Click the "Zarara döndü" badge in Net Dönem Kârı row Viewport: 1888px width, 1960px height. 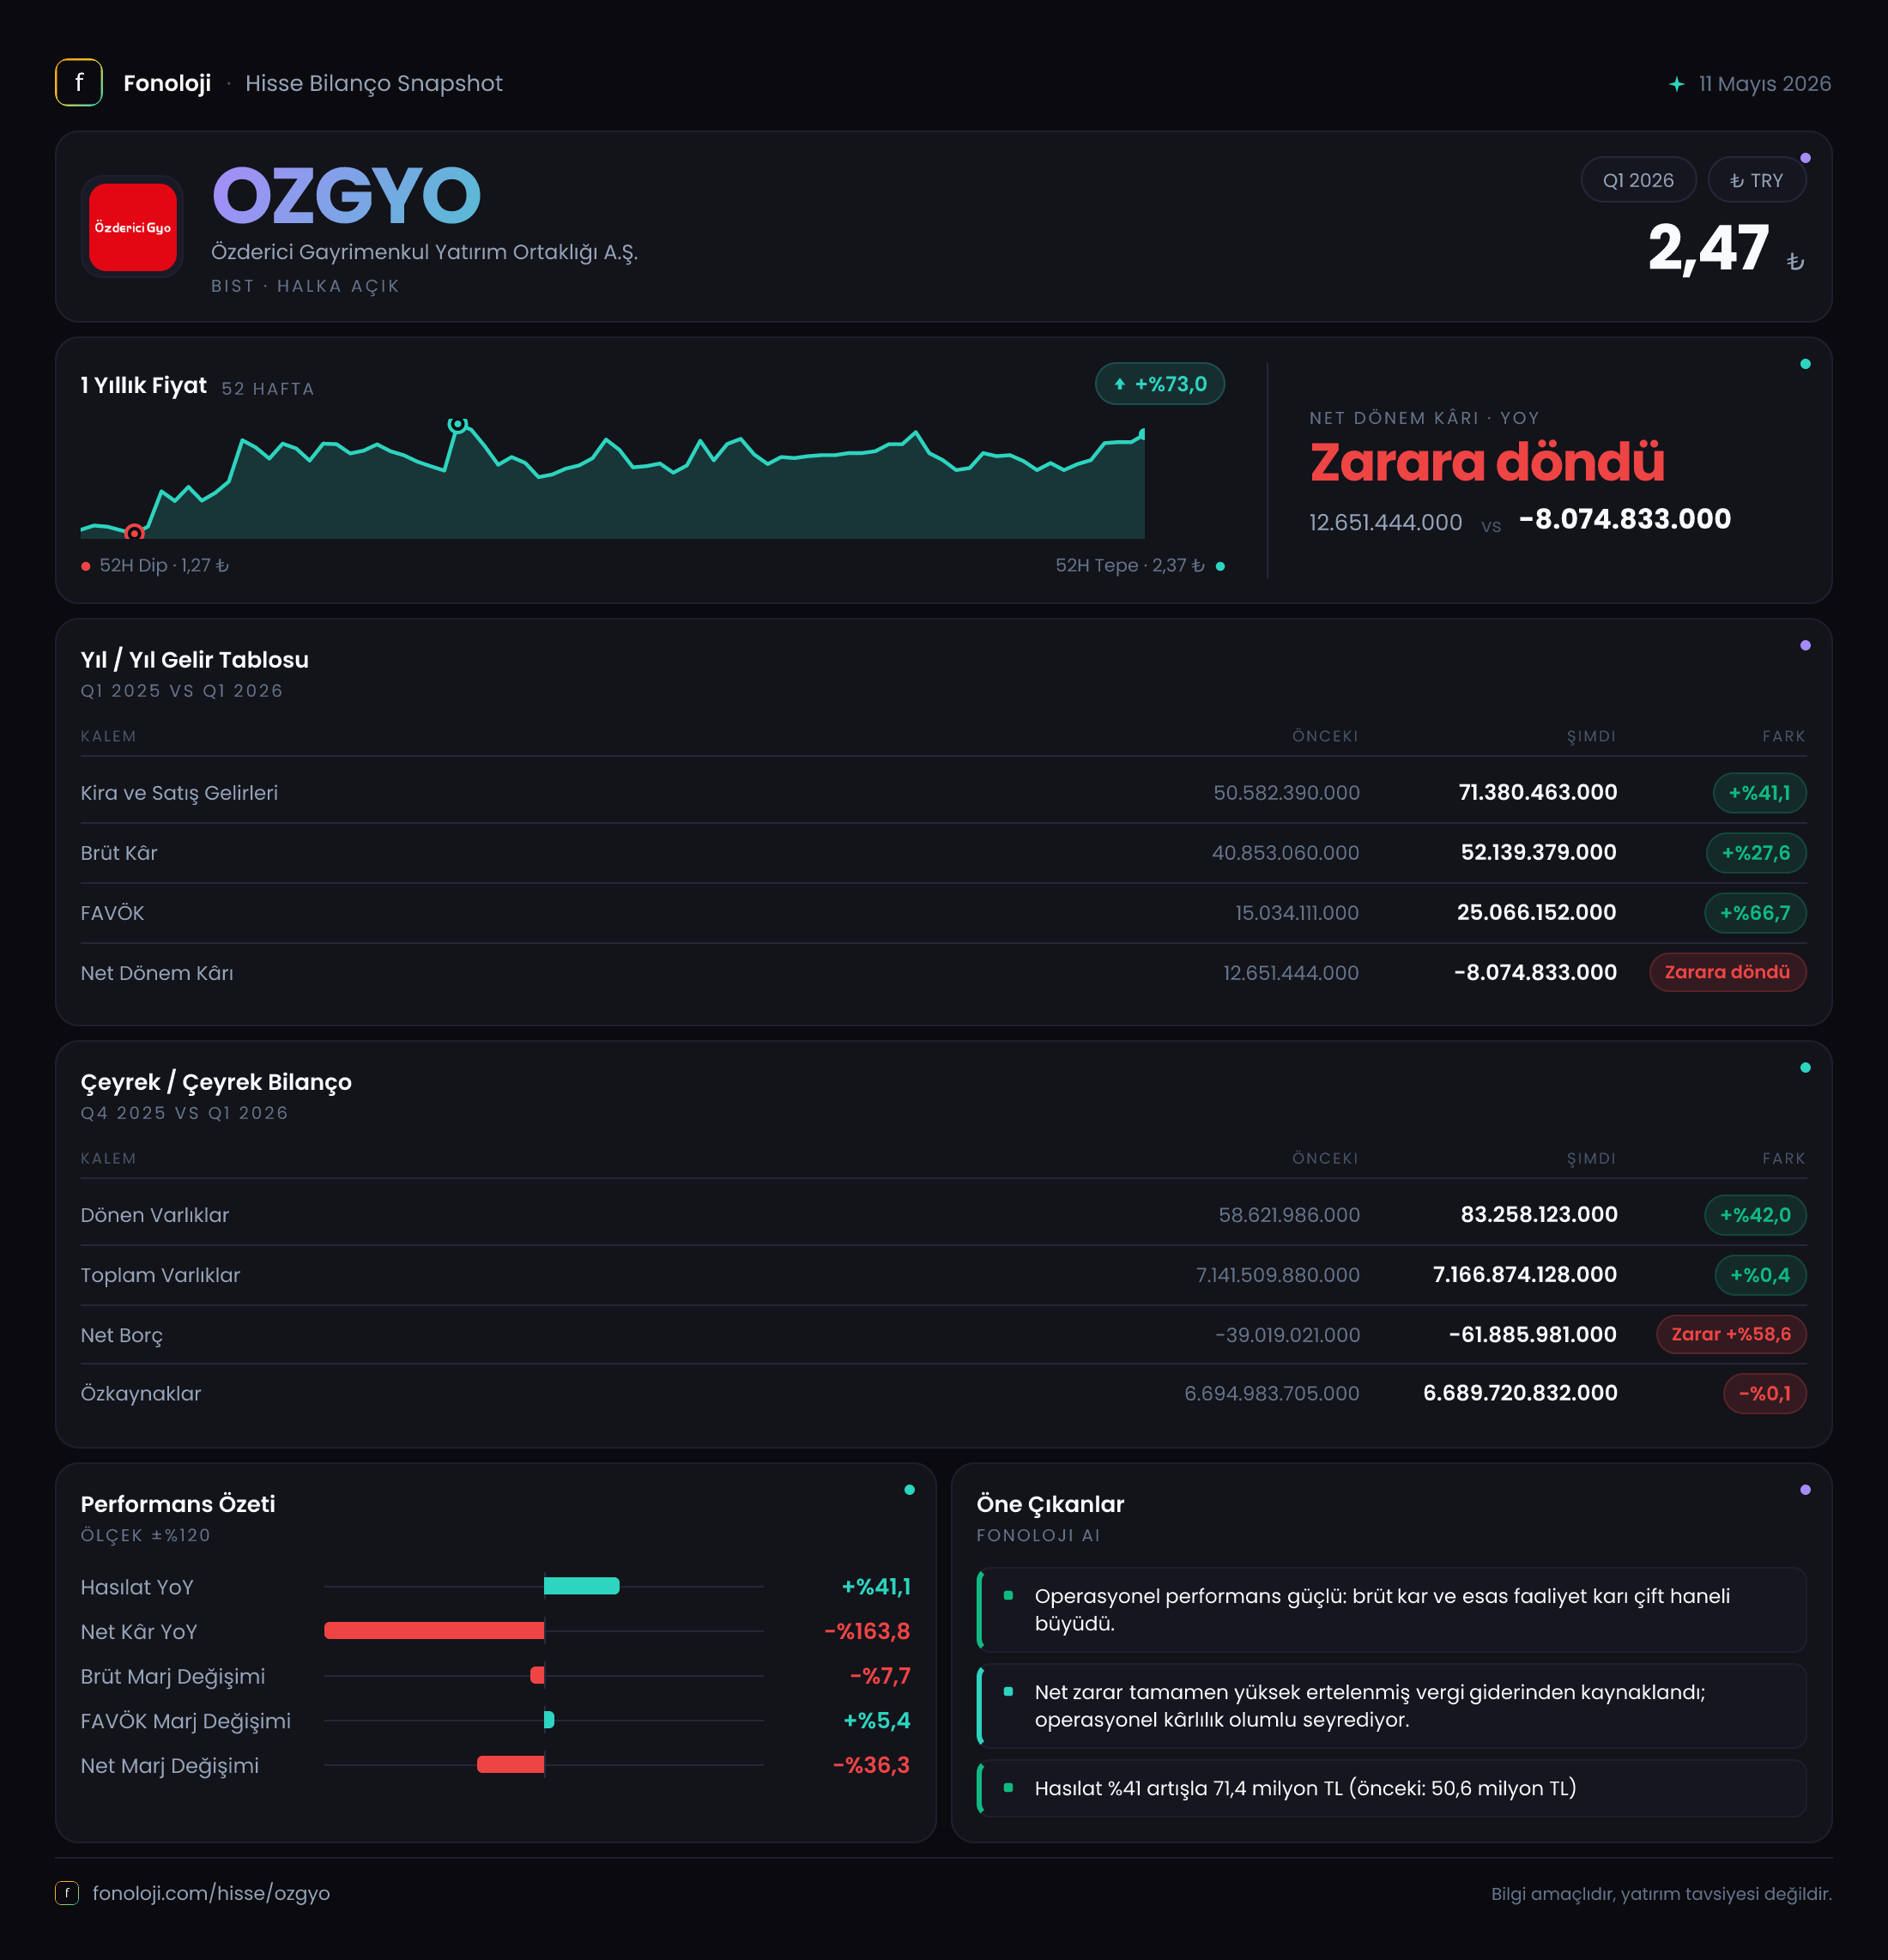(1728, 972)
